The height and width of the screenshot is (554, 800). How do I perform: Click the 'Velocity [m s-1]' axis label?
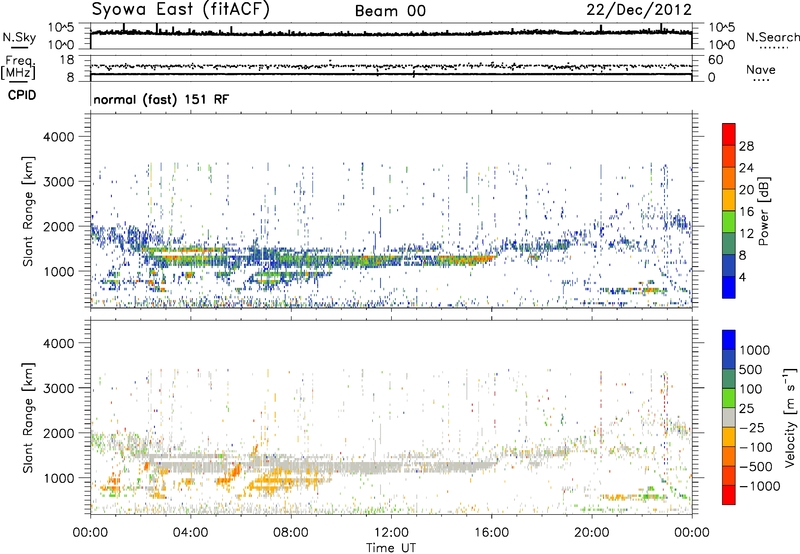point(790,417)
